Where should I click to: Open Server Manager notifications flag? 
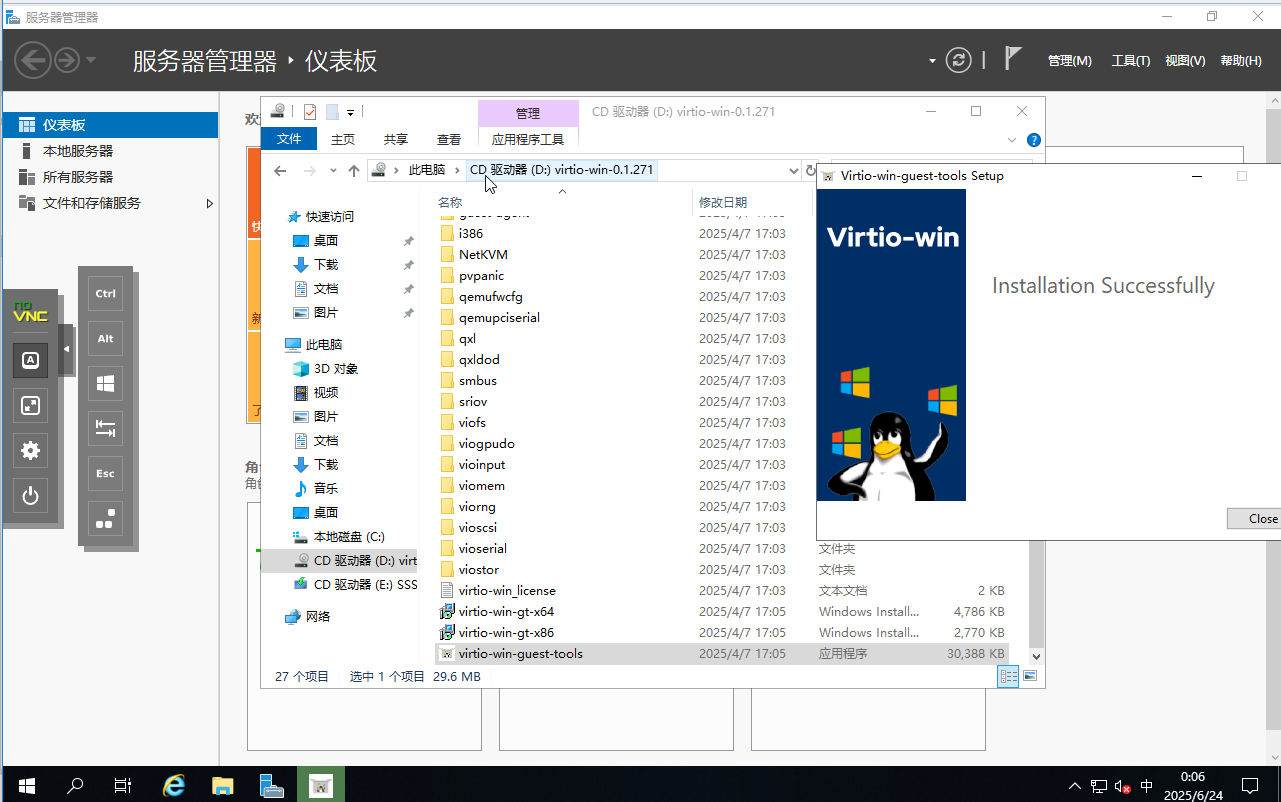tap(1013, 59)
